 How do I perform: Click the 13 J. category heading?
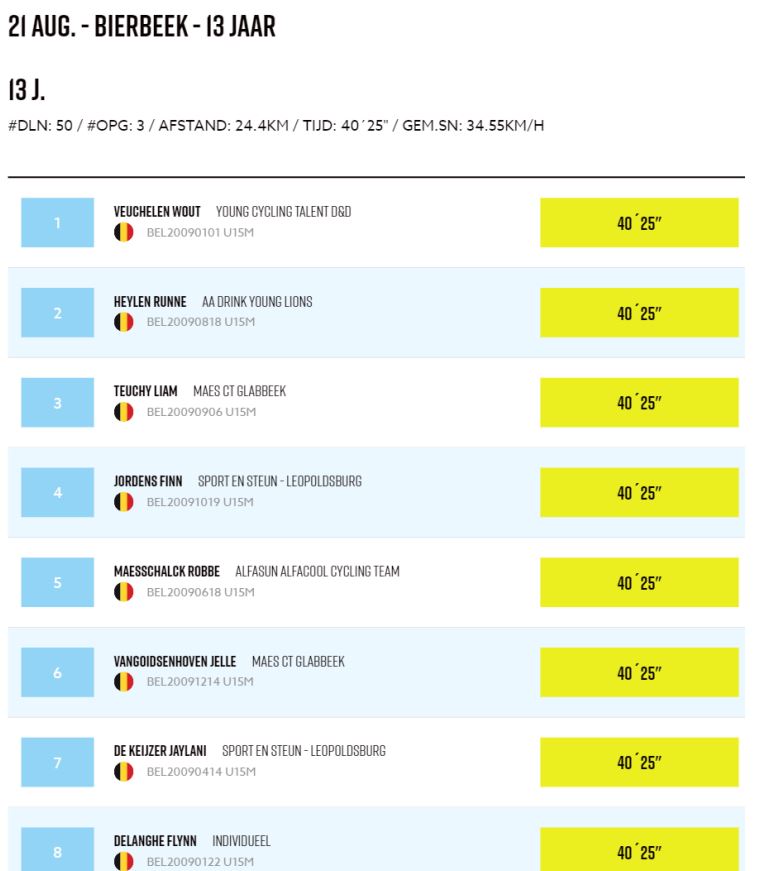27,91
